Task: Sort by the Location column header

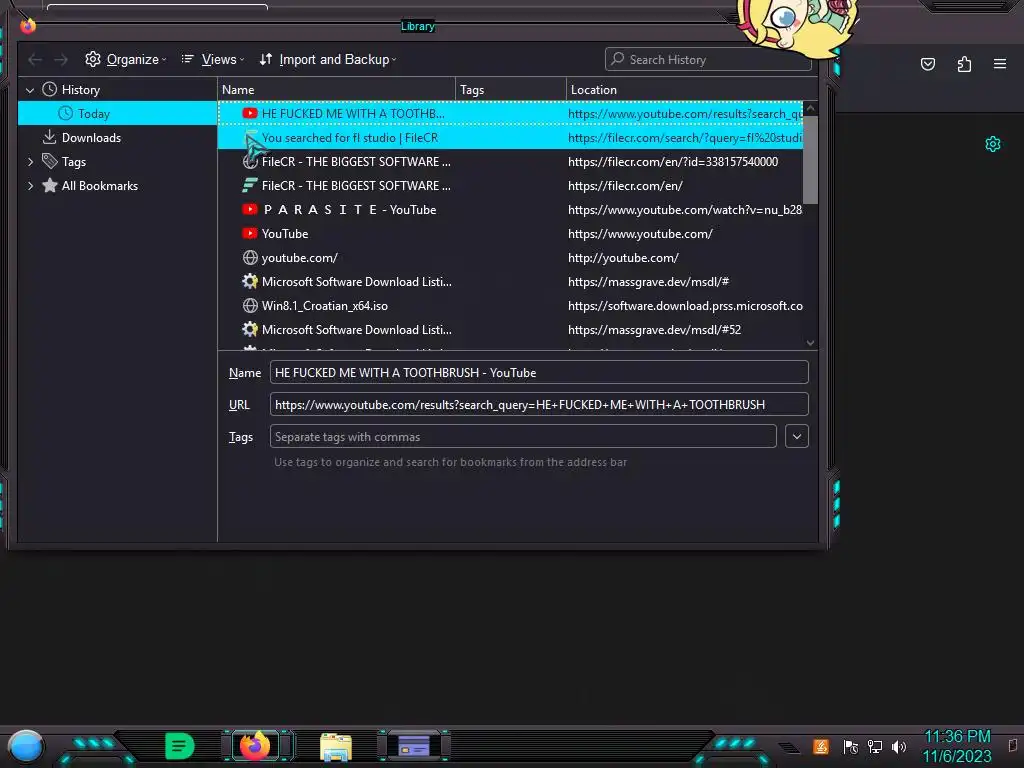Action: point(692,89)
